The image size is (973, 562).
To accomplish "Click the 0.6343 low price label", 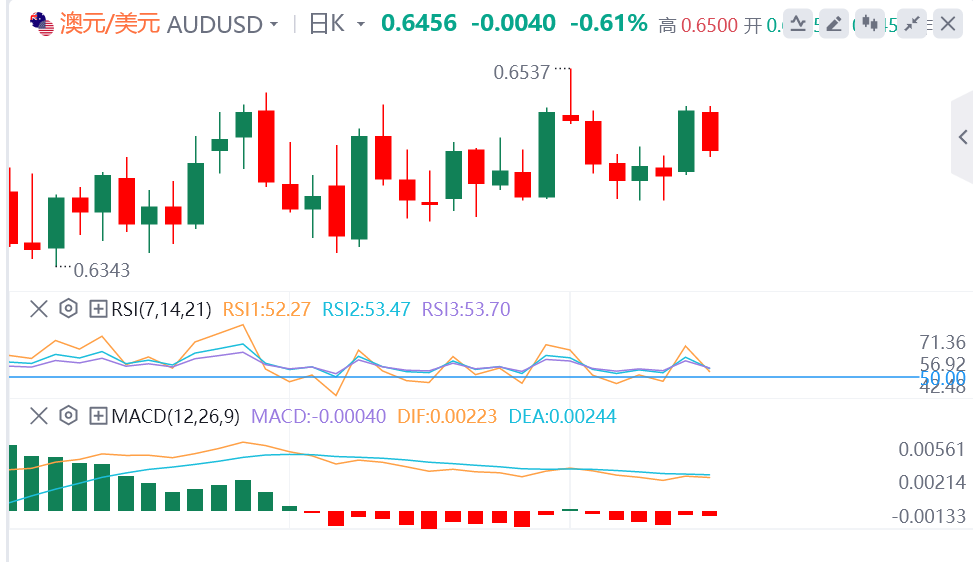I will (x=102, y=270).
